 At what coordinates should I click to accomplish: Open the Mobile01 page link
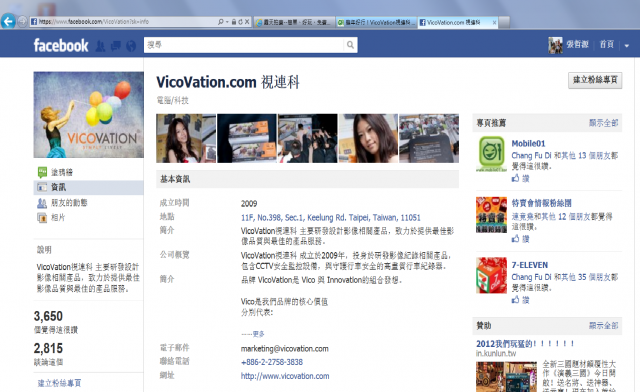point(528,143)
